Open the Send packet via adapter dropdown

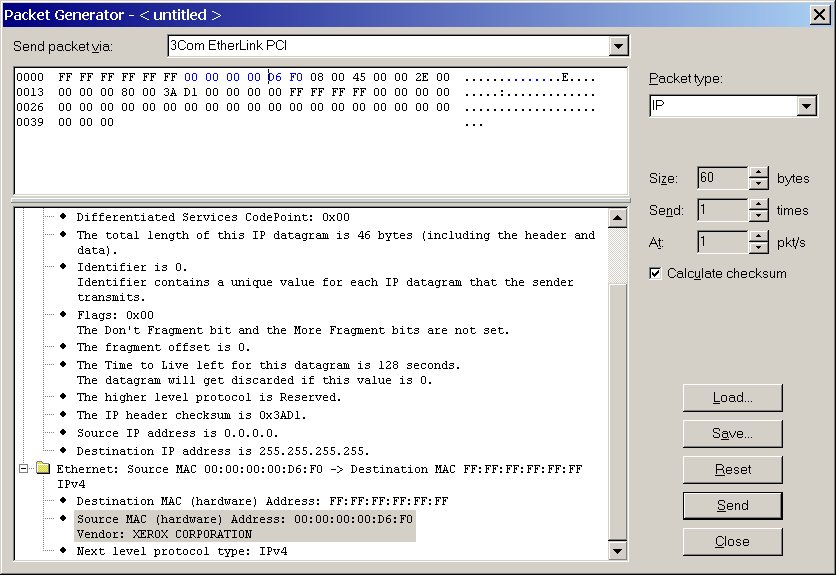pyautogui.click(x=618, y=46)
